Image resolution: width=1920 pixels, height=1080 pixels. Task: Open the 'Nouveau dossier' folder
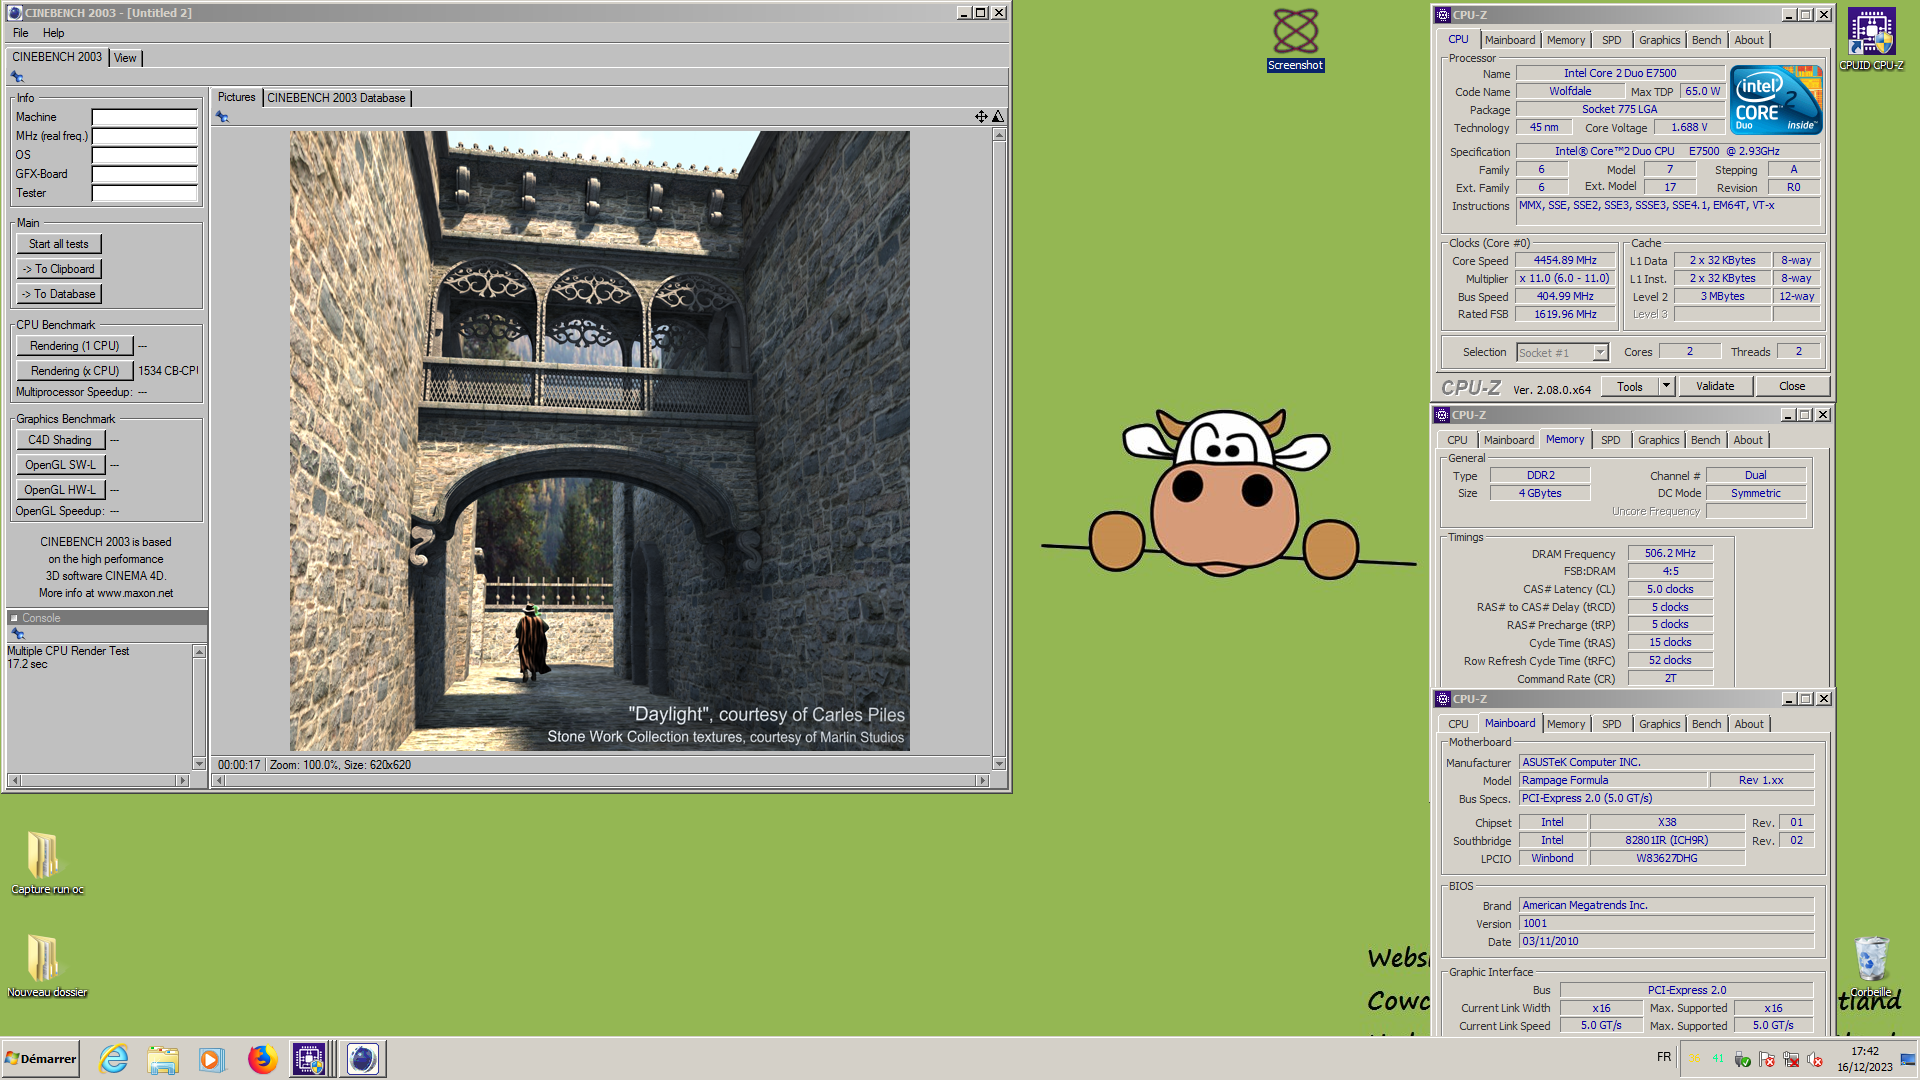tap(46, 966)
